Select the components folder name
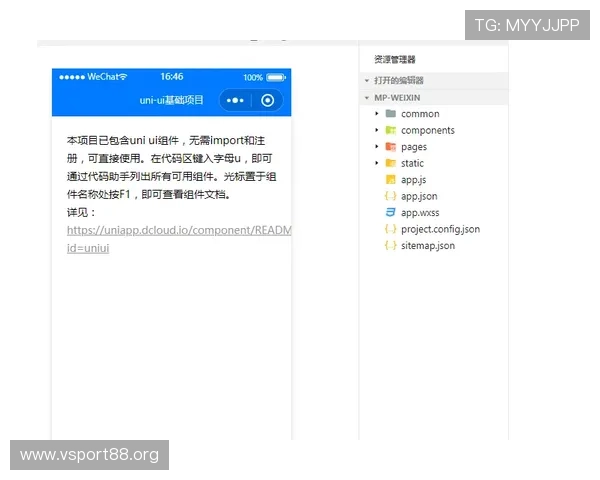This screenshot has width=600, height=480. coord(428,131)
